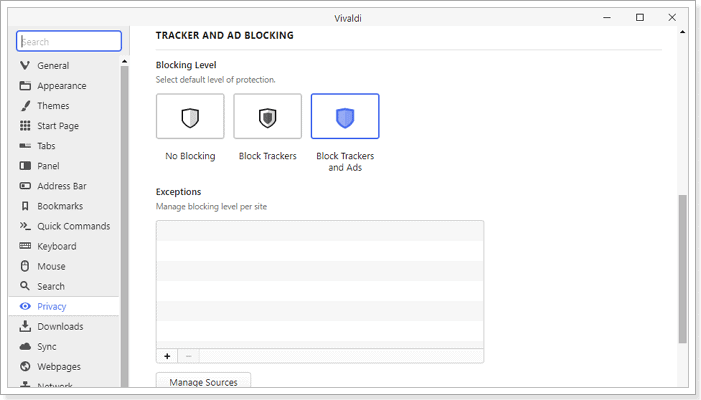Add a site exception with plus button

point(167,356)
